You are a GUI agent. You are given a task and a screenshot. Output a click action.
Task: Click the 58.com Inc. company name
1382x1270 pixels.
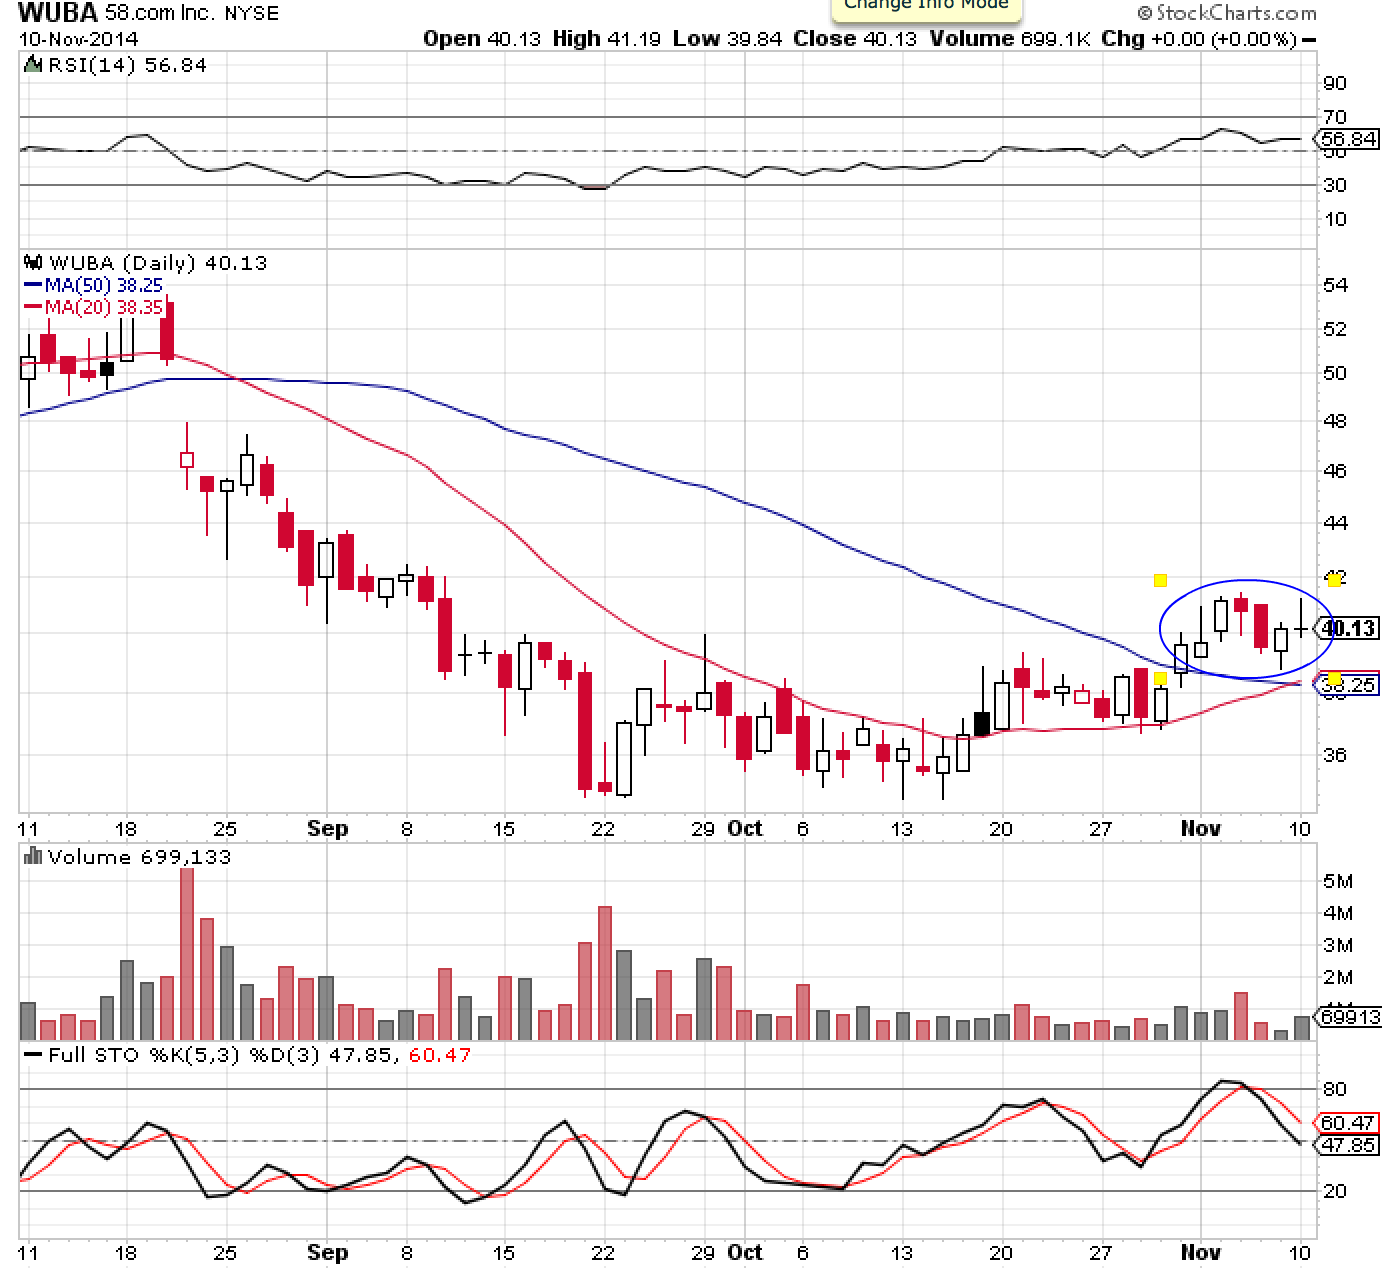tap(162, 13)
